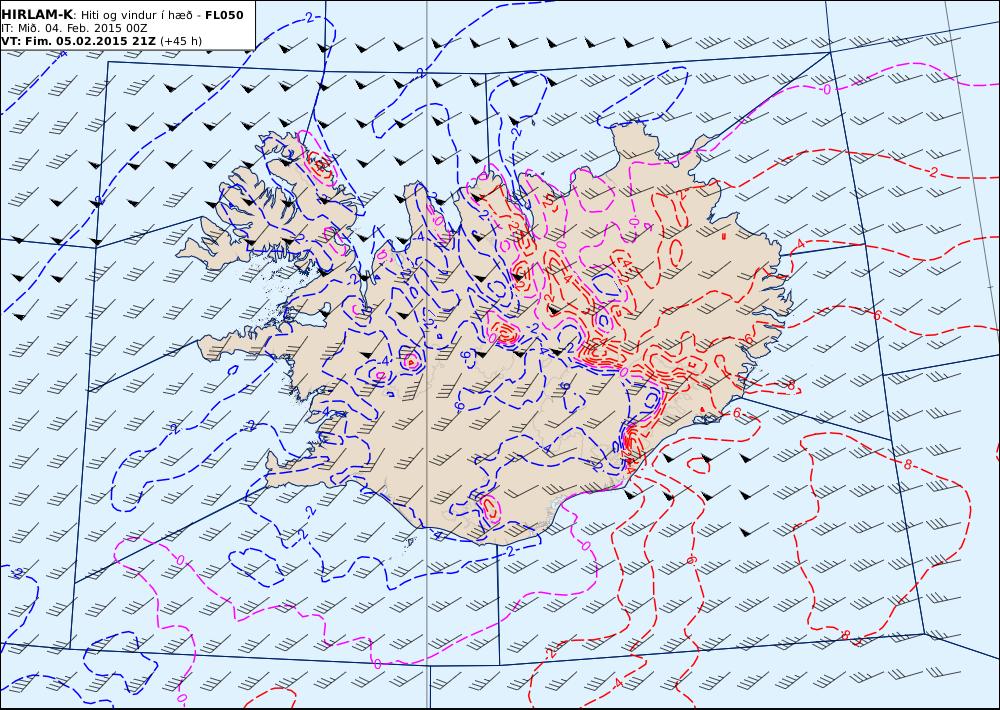This screenshot has height=710, width=1000.
Task: Click the "Hiti og vindur í hæð" title text
Action: [x=136, y=15]
